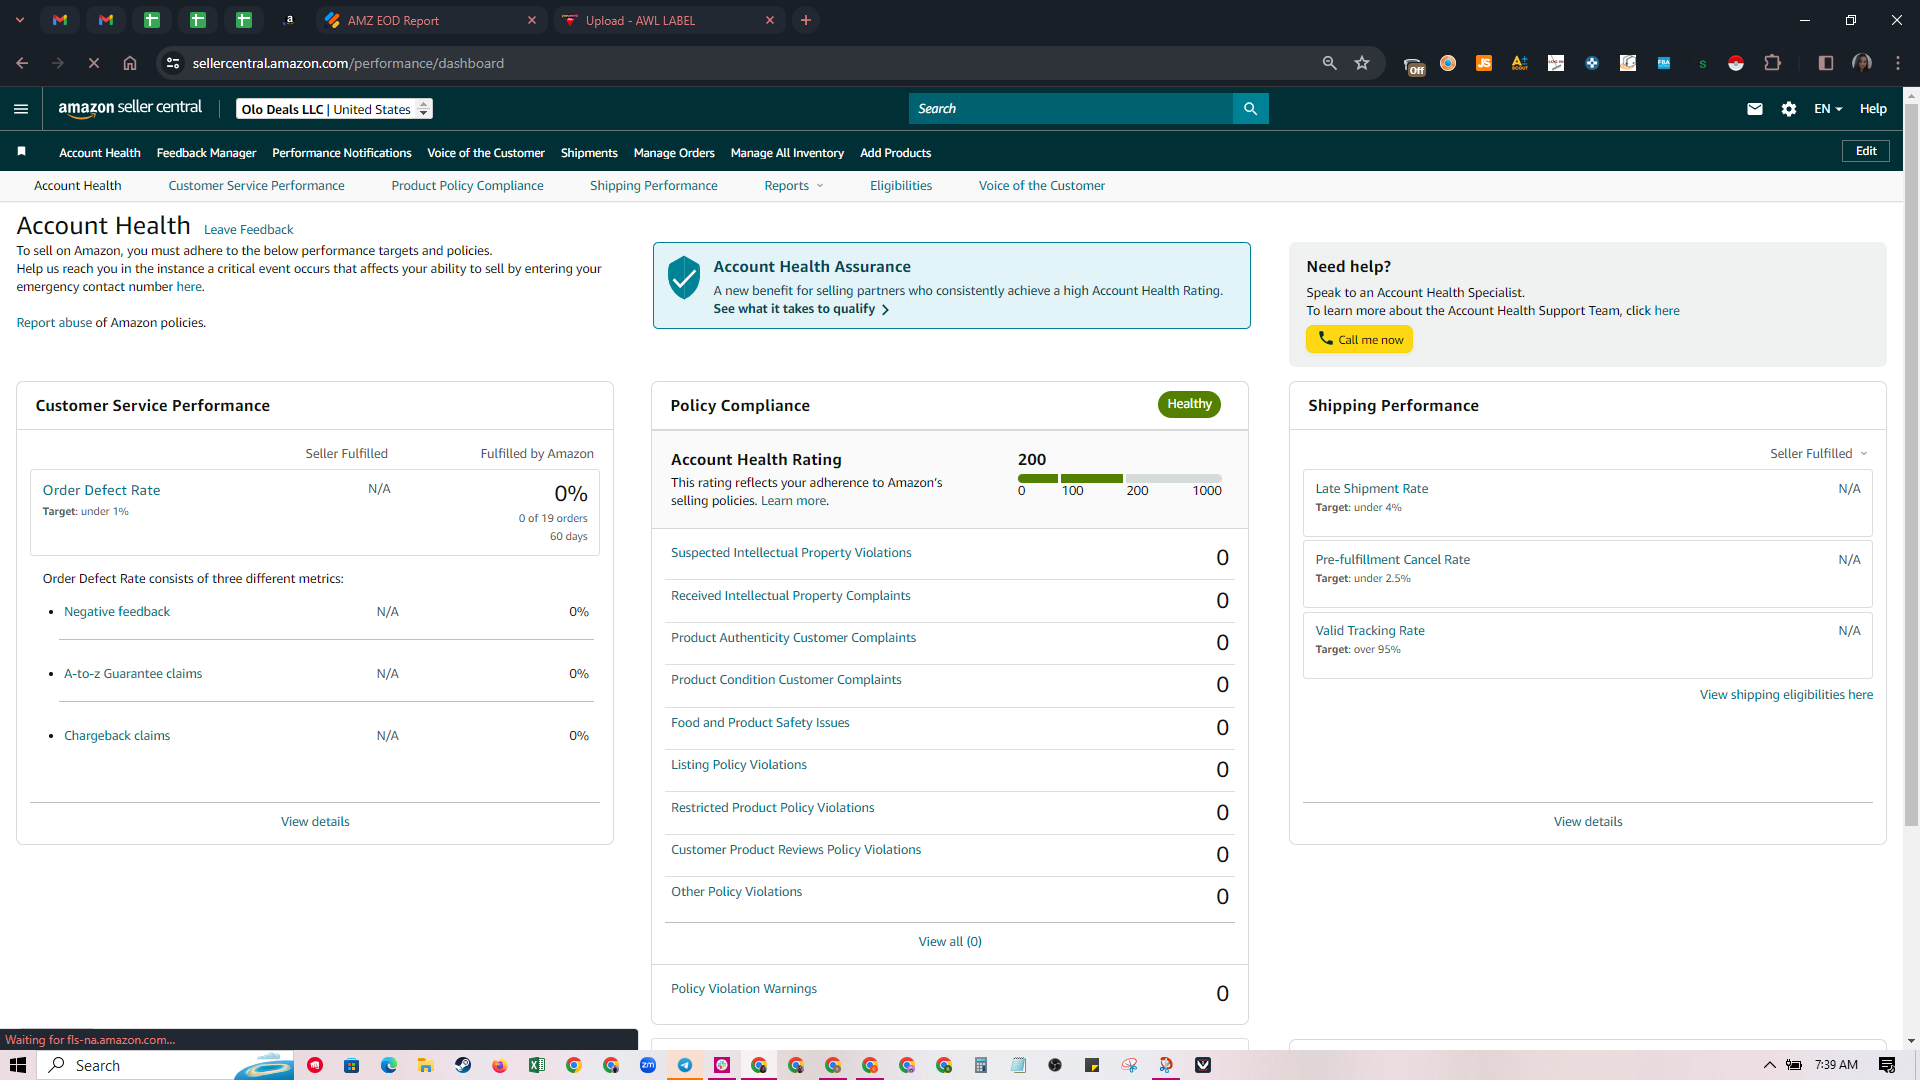
Task: Open the Seller Fulfilled dropdown in Shipping Performance
Action: (1819, 454)
